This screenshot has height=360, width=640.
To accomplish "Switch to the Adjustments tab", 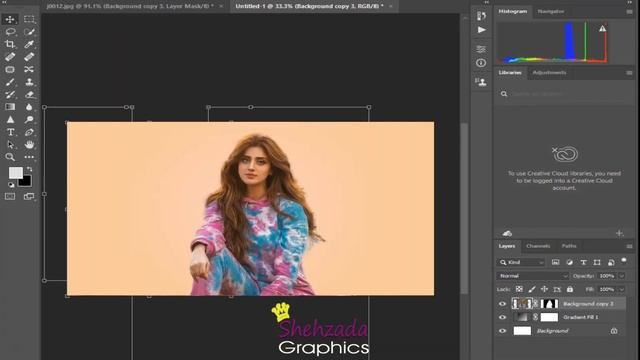I will (549, 73).
